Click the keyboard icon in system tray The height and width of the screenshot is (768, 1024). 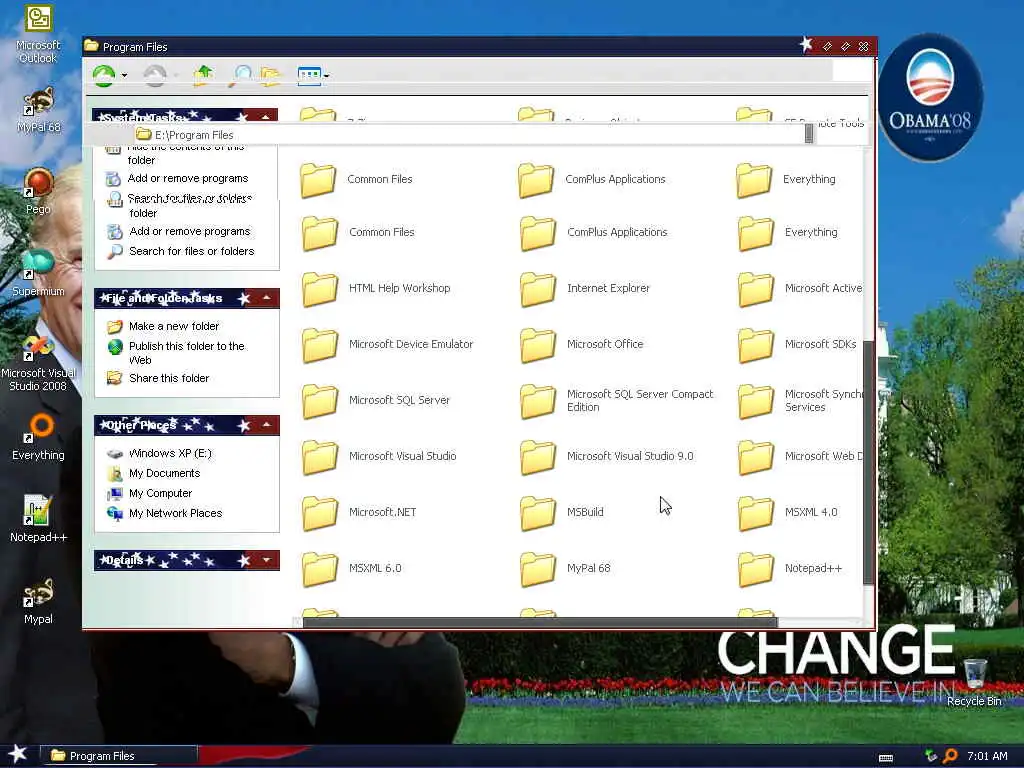click(886, 758)
